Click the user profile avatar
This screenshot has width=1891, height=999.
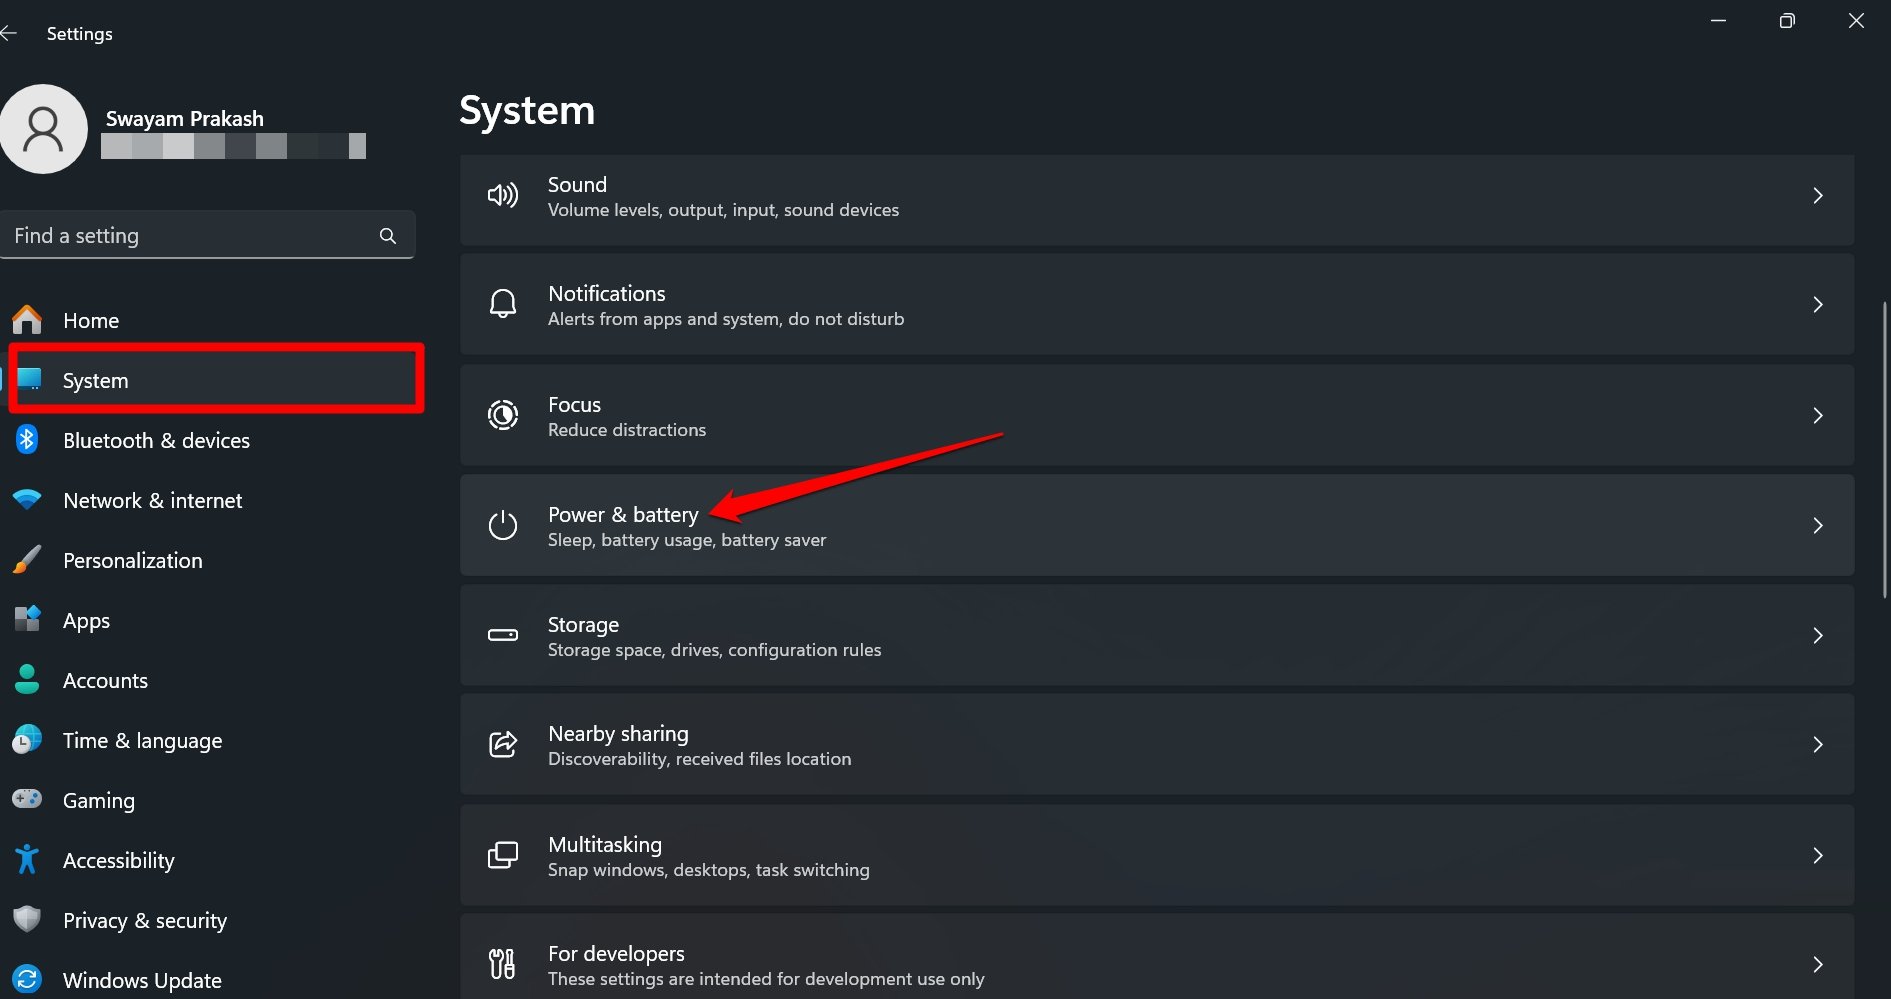pos(44,129)
